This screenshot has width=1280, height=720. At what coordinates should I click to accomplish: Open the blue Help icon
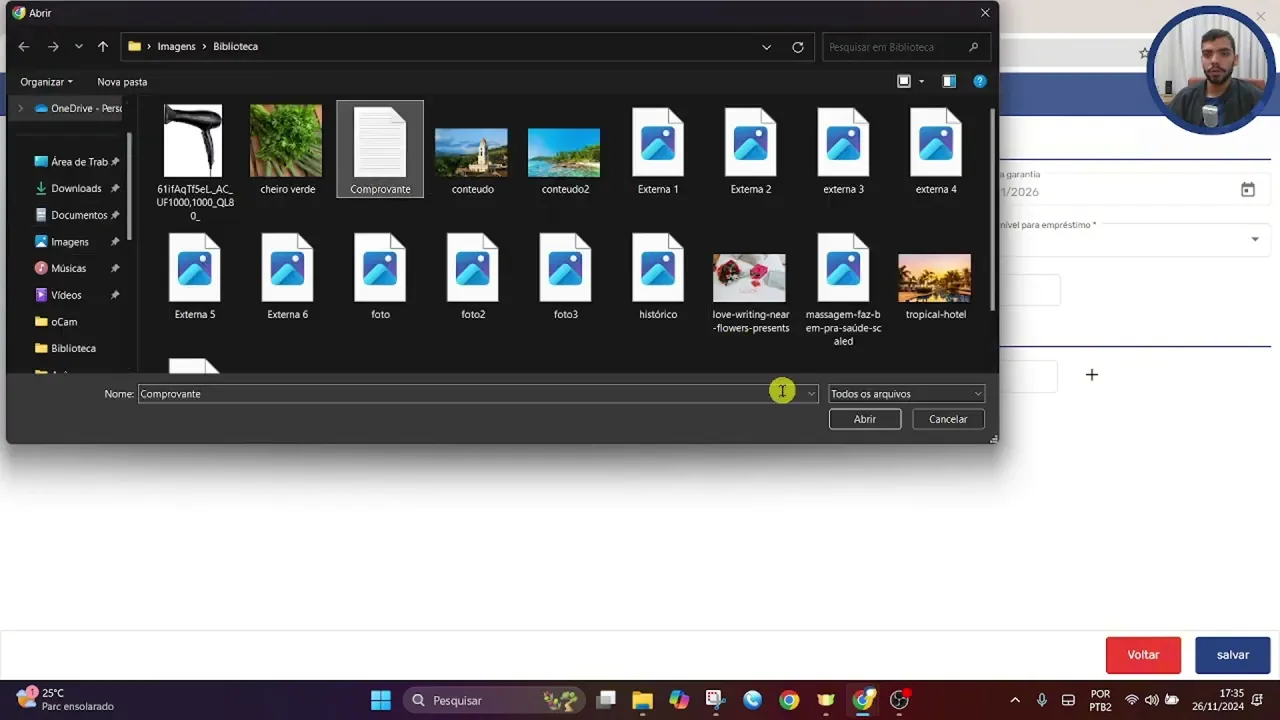tap(980, 82)
